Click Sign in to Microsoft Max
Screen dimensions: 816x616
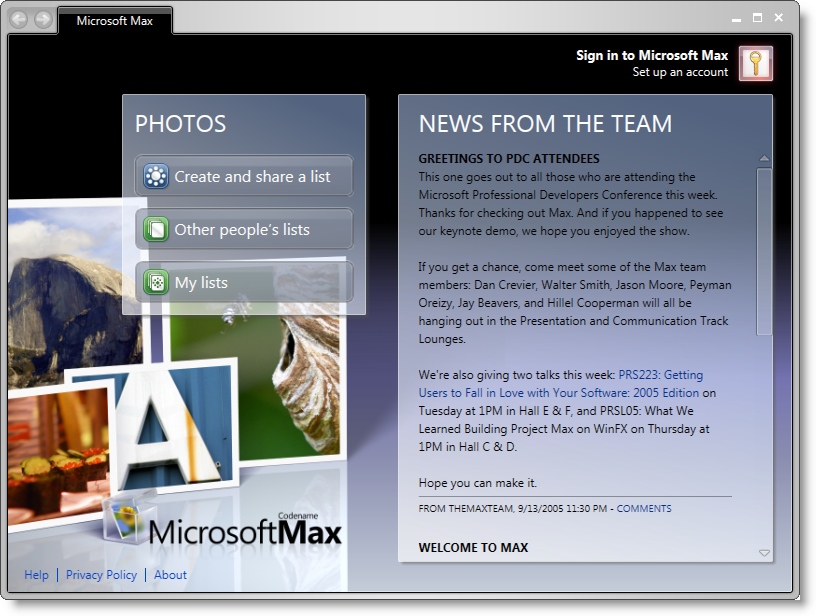(651, 55)
